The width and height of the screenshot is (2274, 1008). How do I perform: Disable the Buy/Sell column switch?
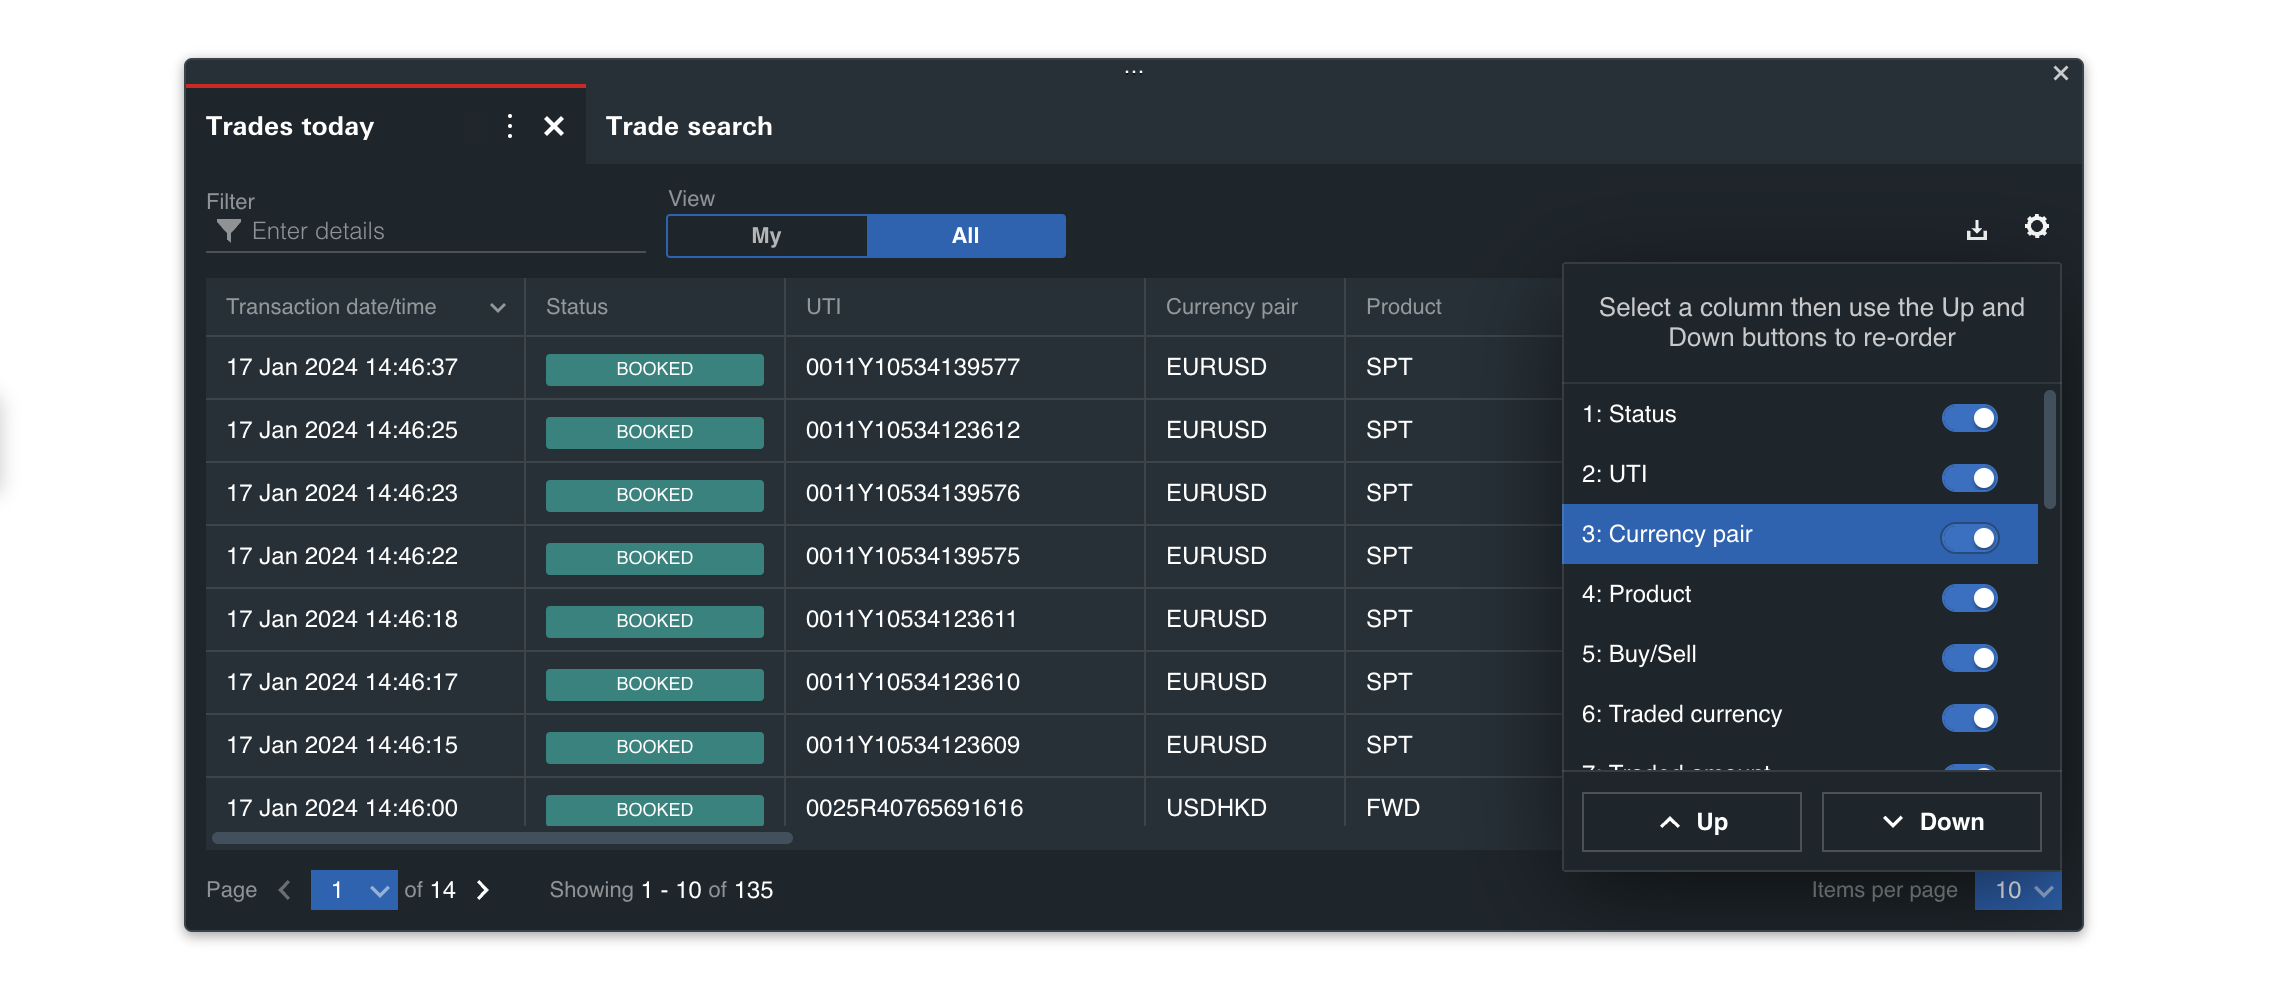(x=1969, y=658)
